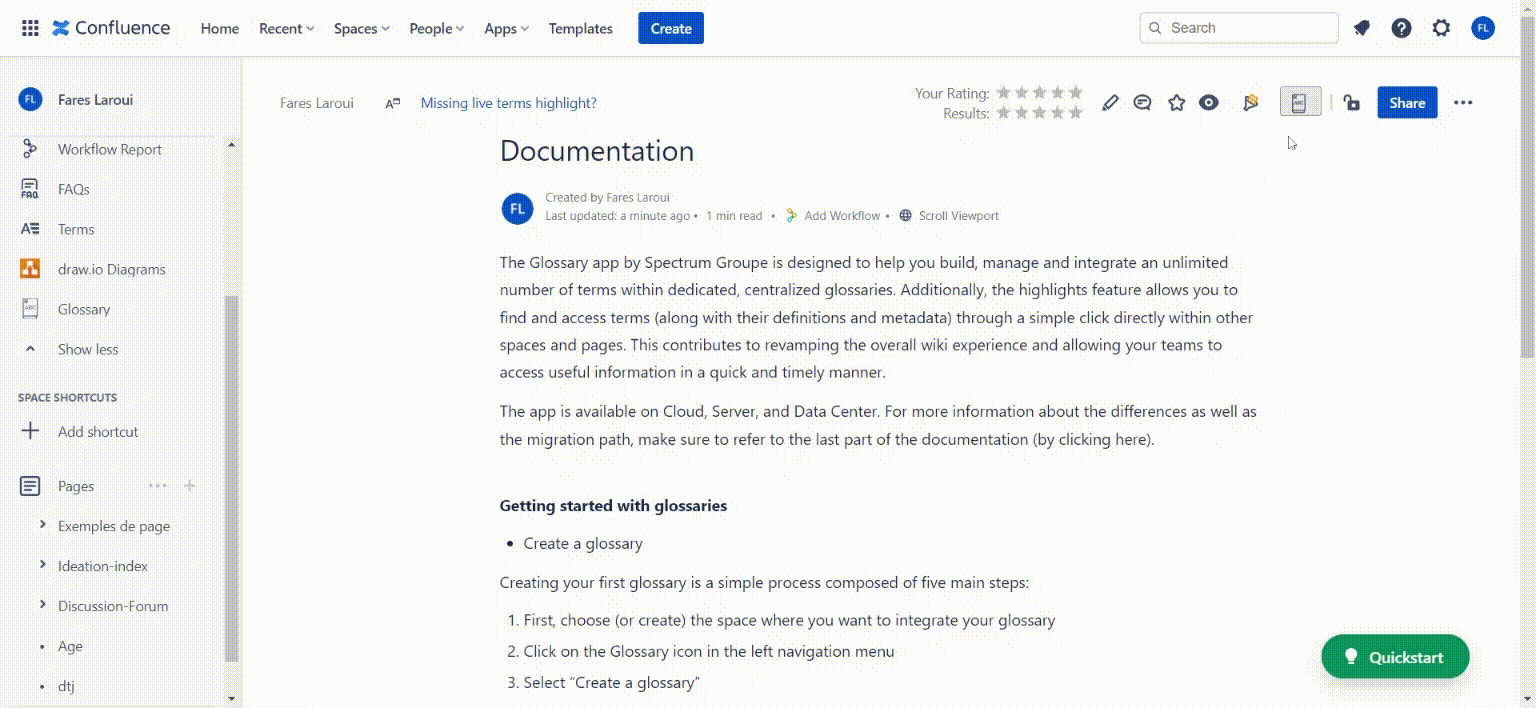Edit the page with the pencil icon

(x=1110, y=102)
